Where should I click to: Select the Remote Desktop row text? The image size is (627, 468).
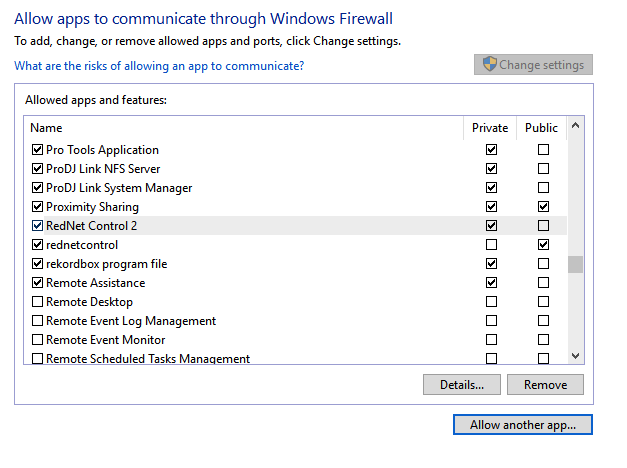[x=90, y=302]
